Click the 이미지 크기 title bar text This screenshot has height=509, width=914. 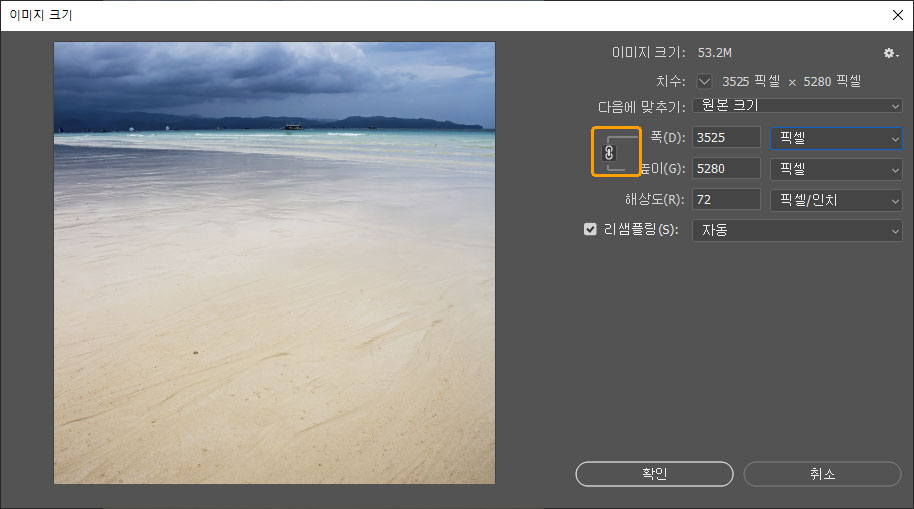41,15
